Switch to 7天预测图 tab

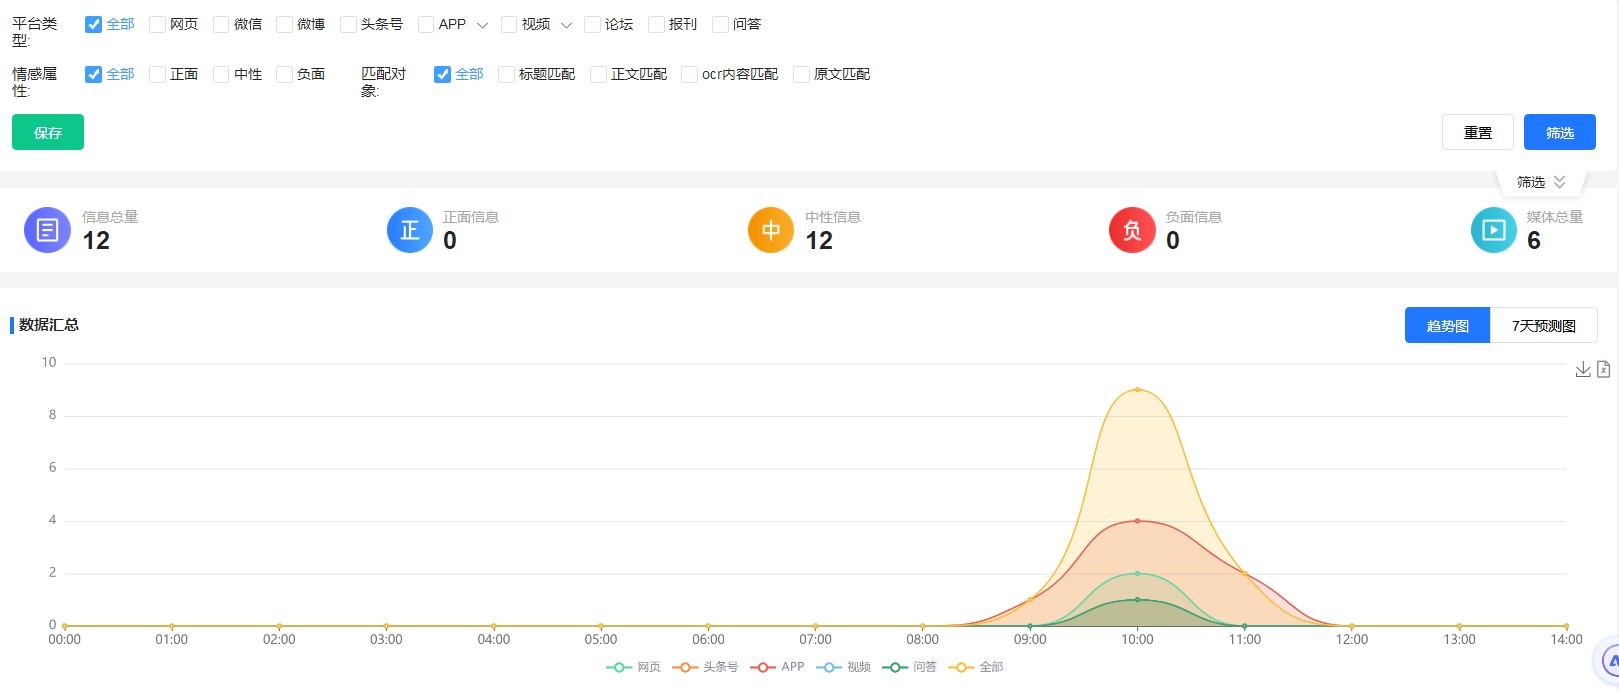(1544, 325)
